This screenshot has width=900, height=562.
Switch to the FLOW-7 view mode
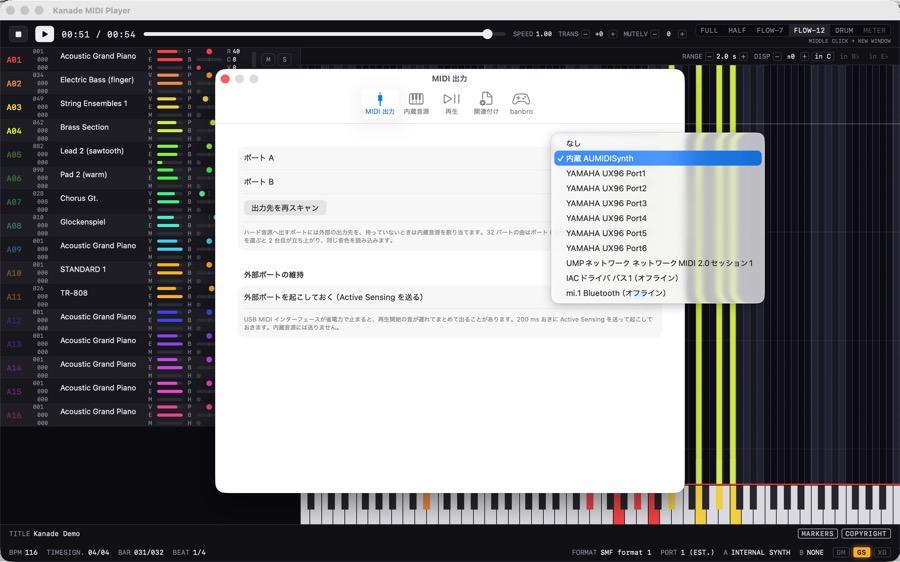point(770,30)
